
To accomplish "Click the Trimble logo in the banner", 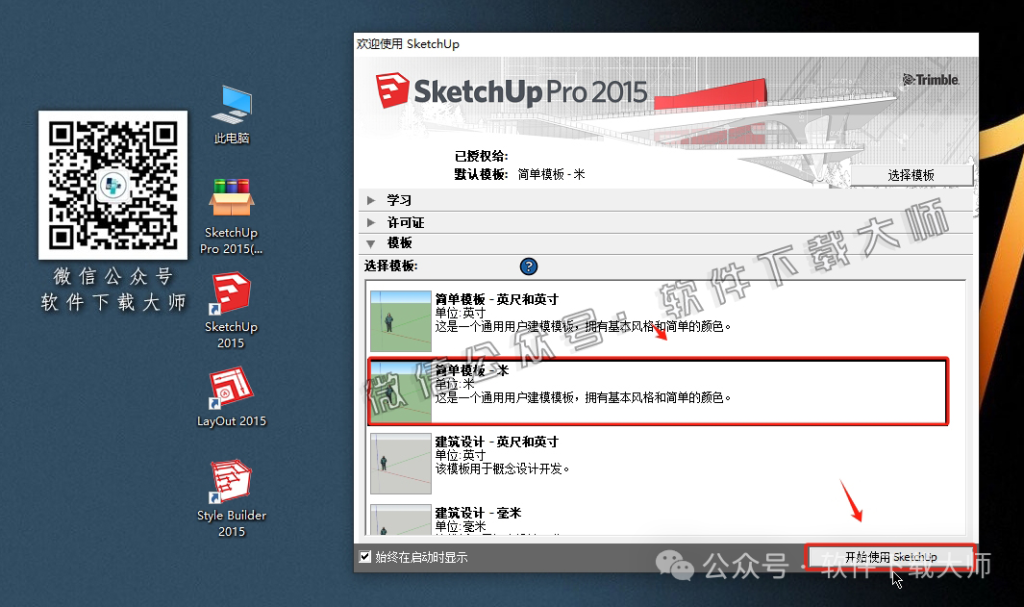I will pyautogui.click(x=930, y=79).
